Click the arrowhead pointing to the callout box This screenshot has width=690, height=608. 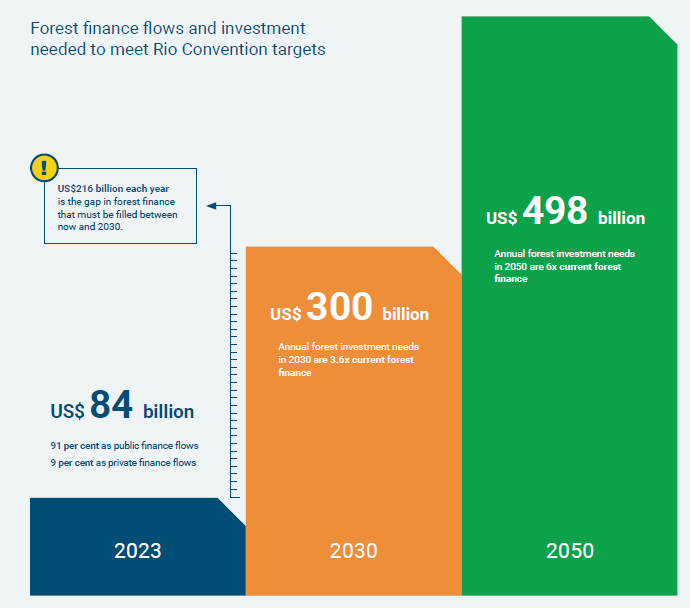(x=212, y=206)
